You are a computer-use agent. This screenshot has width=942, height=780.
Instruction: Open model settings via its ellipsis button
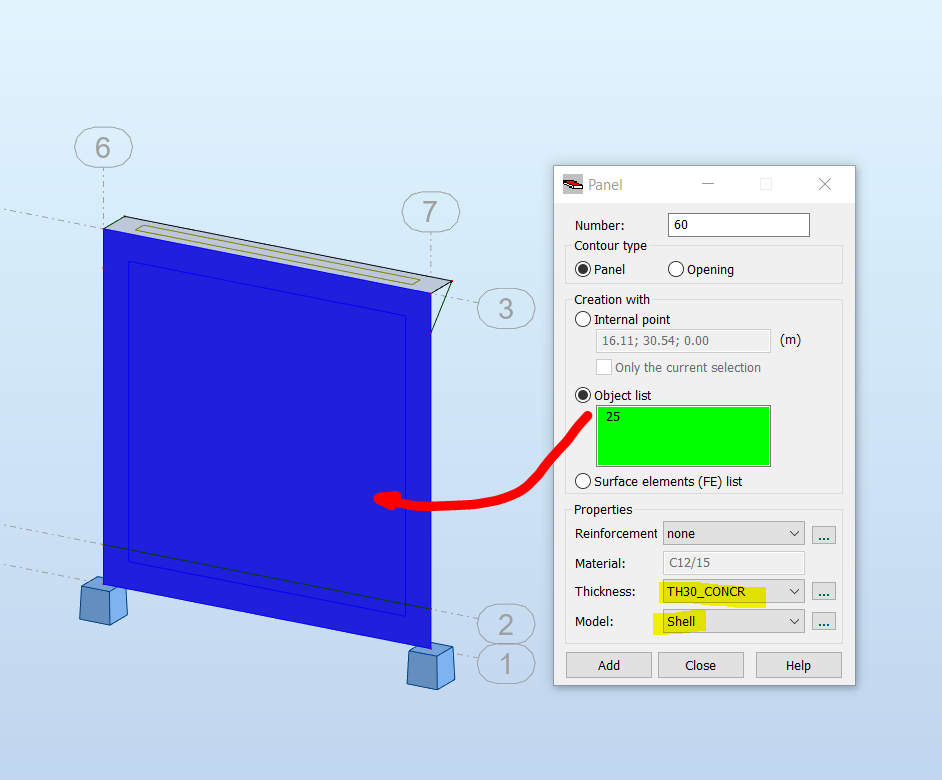click(x=823, y=621)
